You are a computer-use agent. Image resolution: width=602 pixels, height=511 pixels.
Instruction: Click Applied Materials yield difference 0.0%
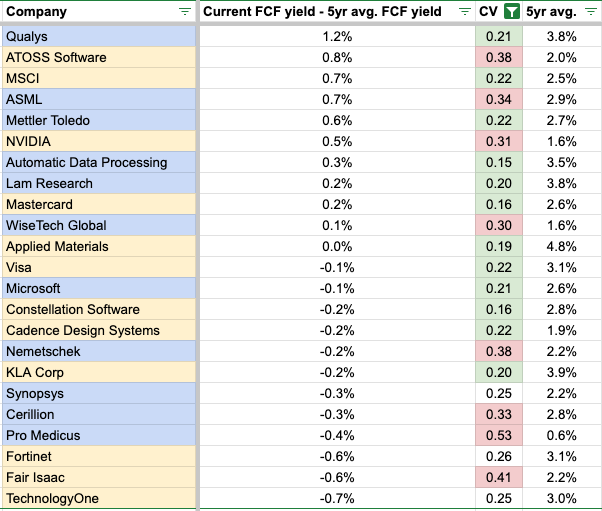click(337, 246)
